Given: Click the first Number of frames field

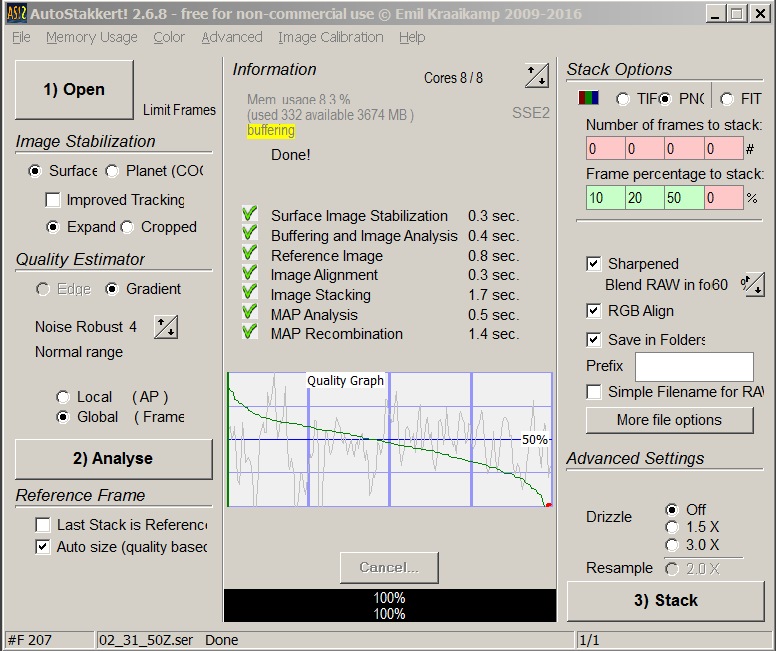Looking at the screenshot, I should point(605,149).
